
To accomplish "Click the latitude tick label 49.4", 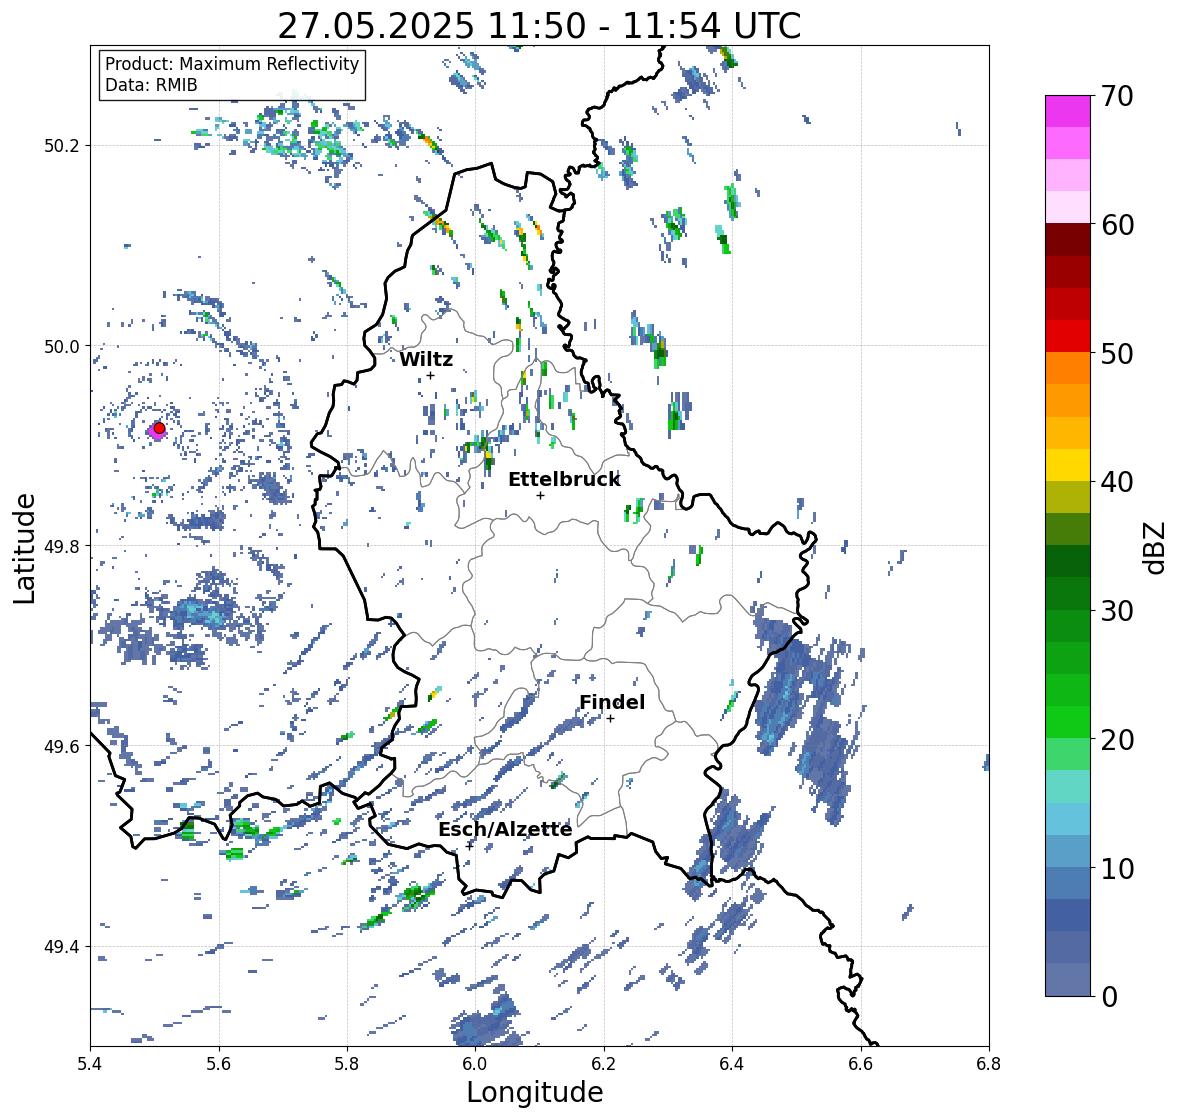I will 61,947.
